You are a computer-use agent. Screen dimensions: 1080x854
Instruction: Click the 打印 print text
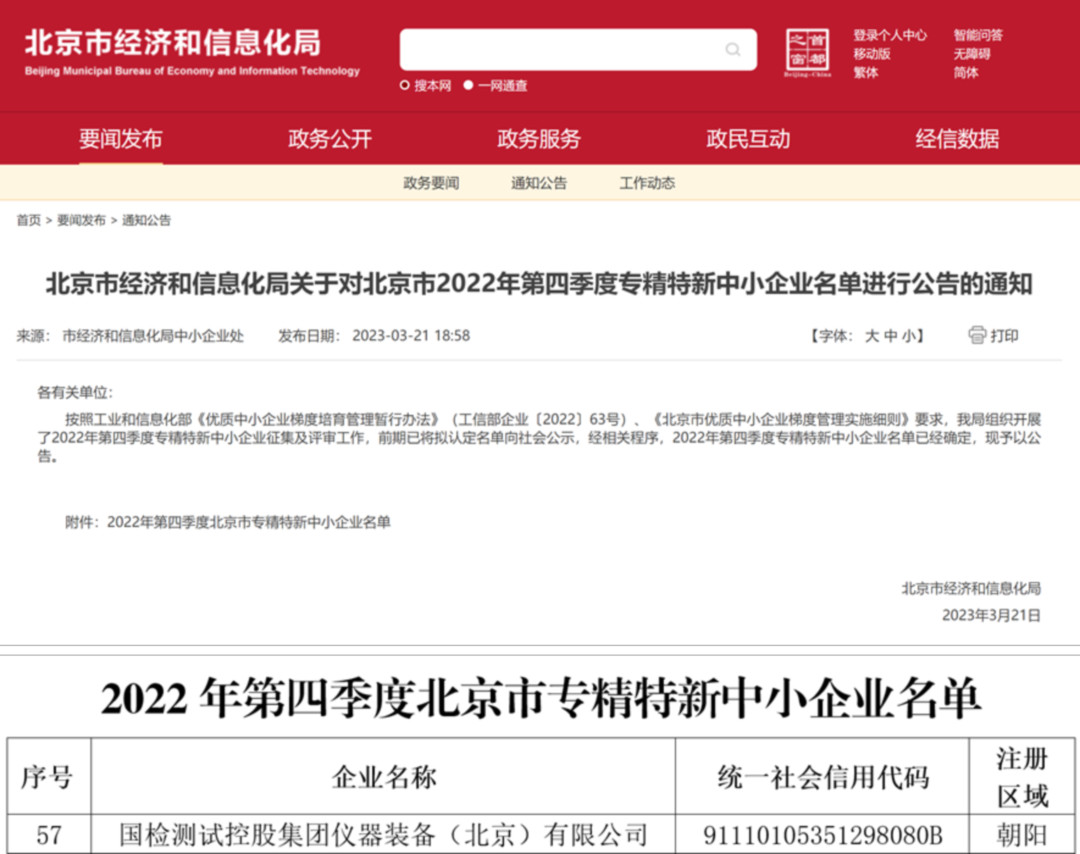[1004, 336]
